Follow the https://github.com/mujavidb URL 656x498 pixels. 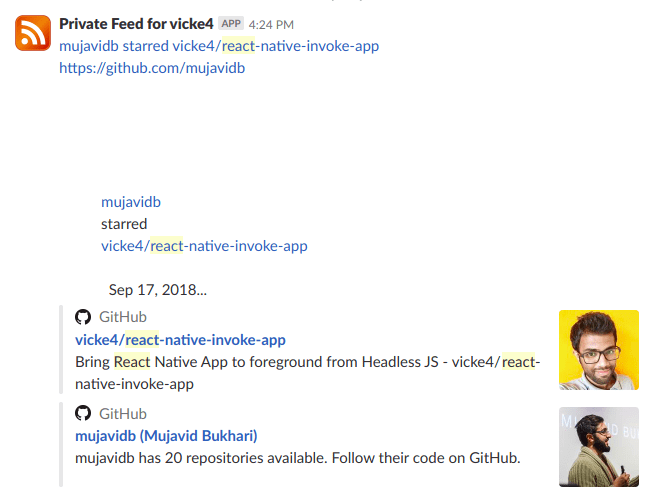pos(152,68)
